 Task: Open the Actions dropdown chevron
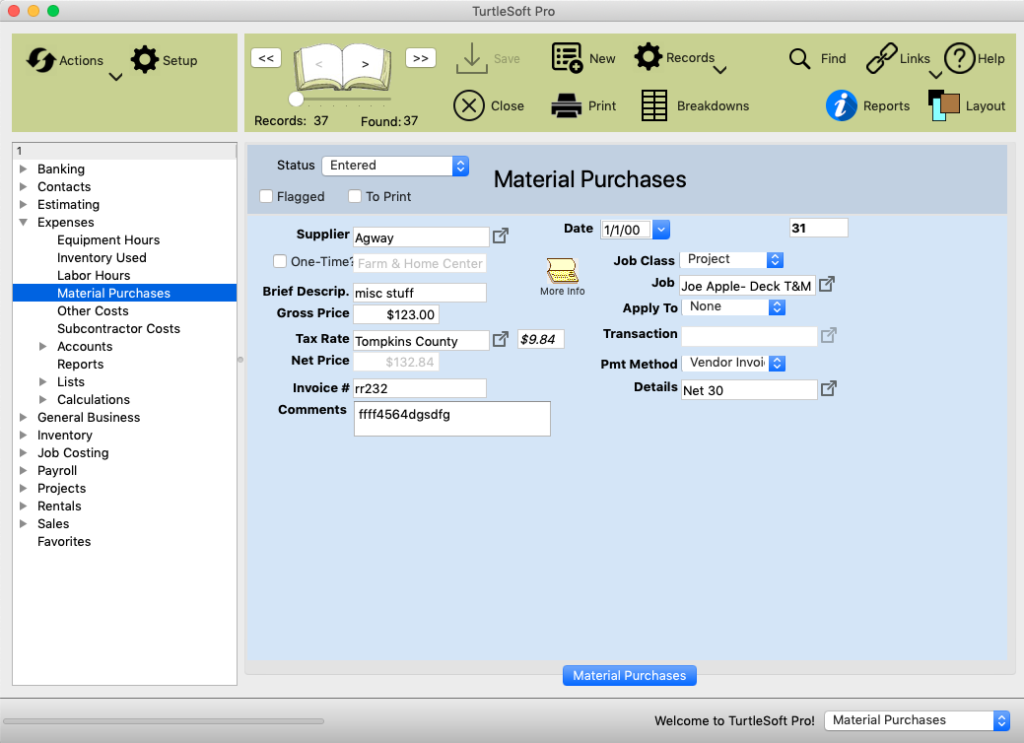pyautogui.click(x=116, y=77)
